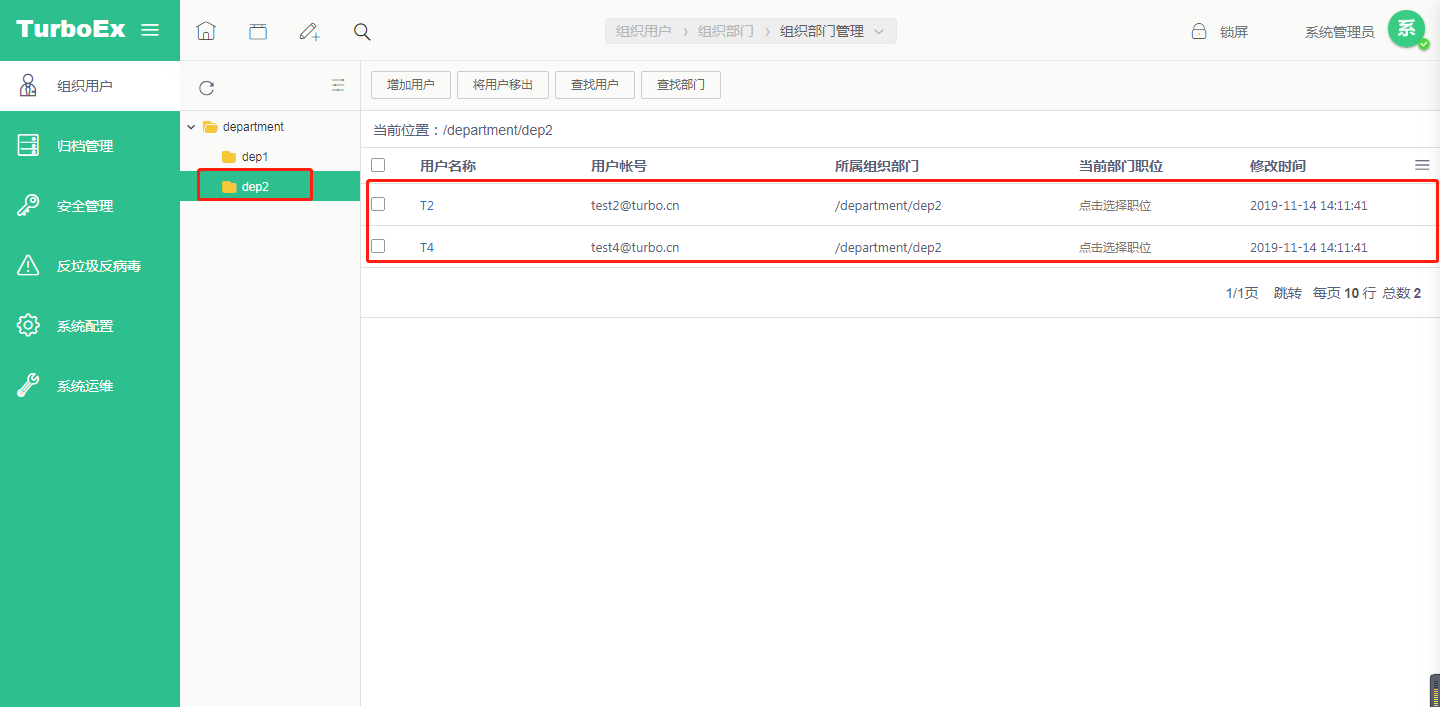Open the window panel icon in toolbar
Image resolution: width=1440 pixels, height=707 pixels.
coord(258,31)
